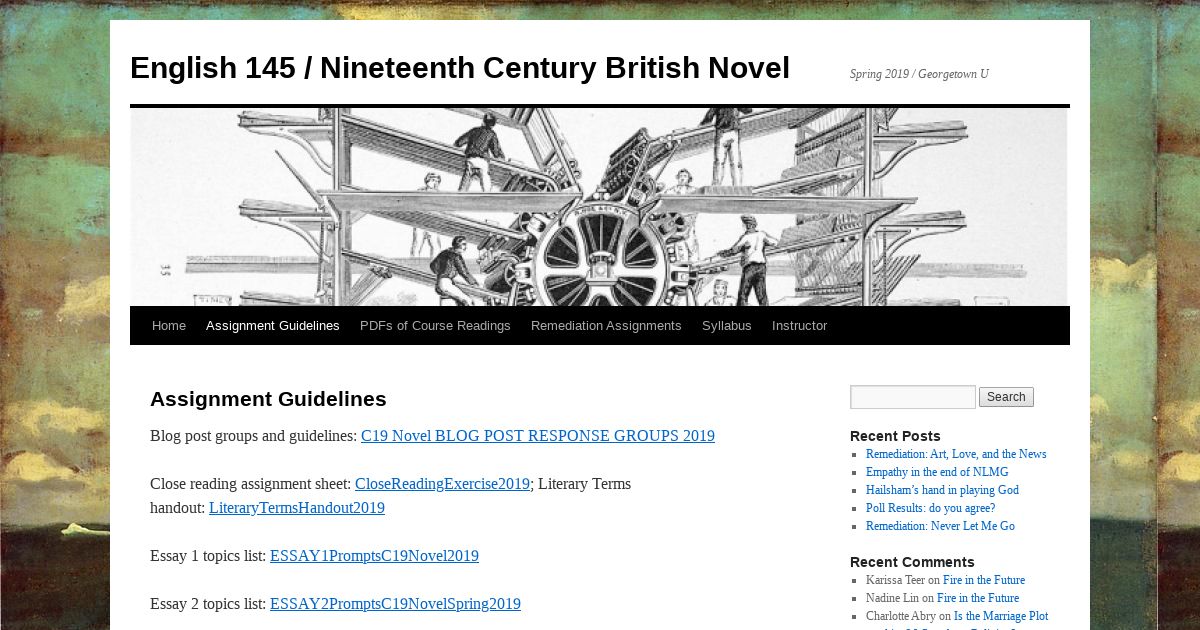Screen dimensions: 1200x630
Task: Open the LiteraryTermsHandout2019 link
Action: coord(297,508)
